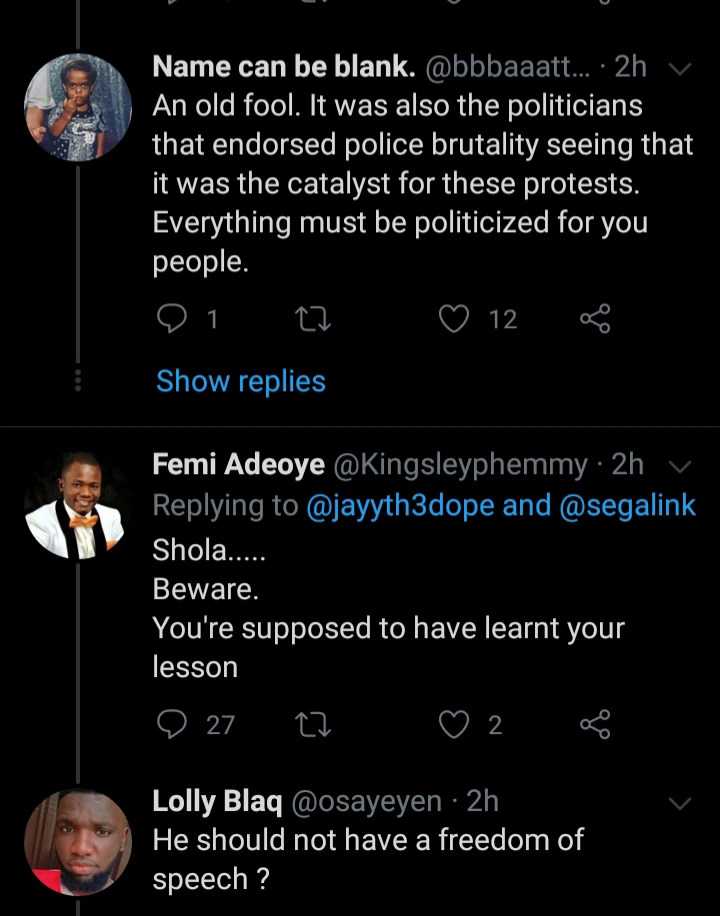Expand thread with Show replies
The image size is (720, 916).
point(241,381)
